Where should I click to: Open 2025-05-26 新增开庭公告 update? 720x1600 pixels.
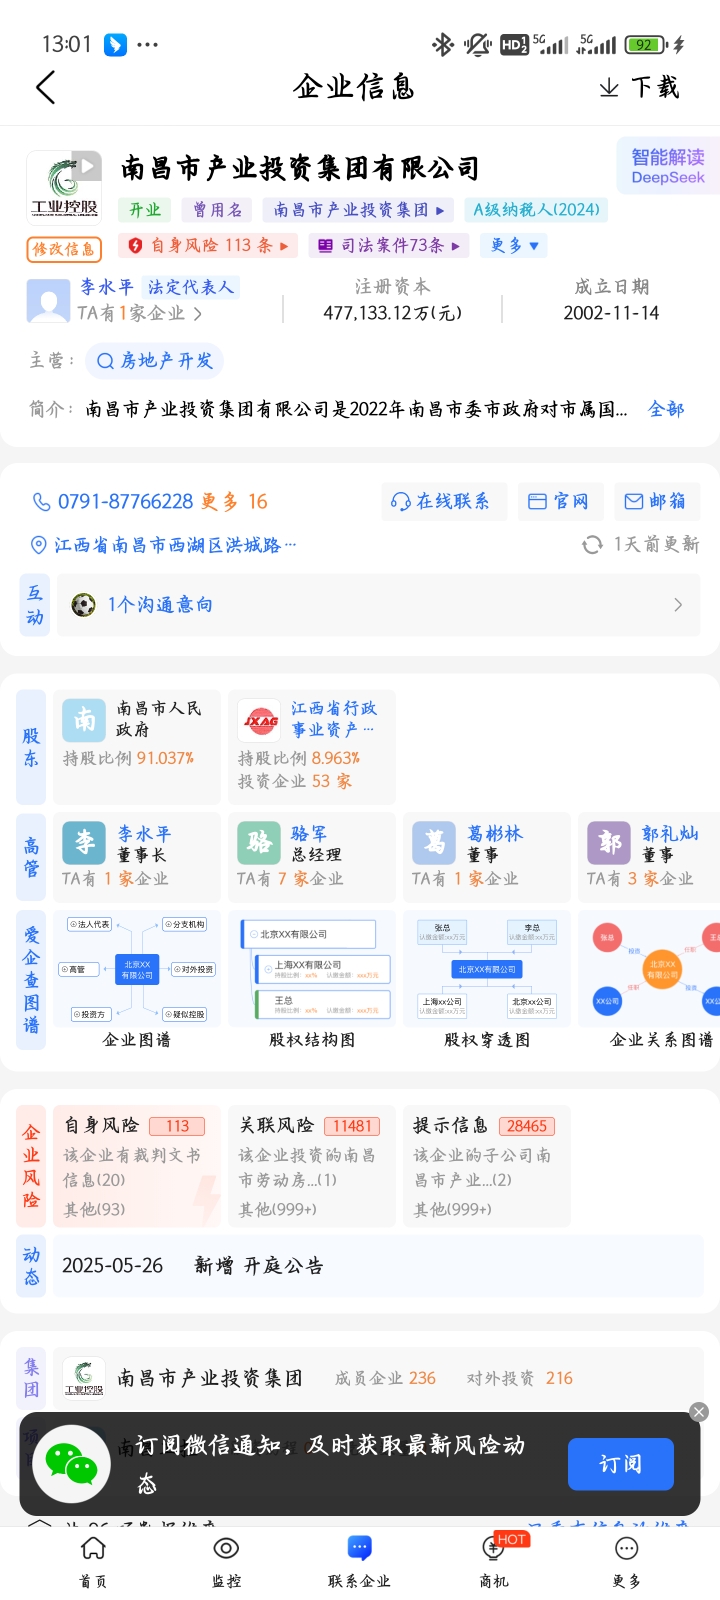pyautogui.click(x=379, y=1266)
